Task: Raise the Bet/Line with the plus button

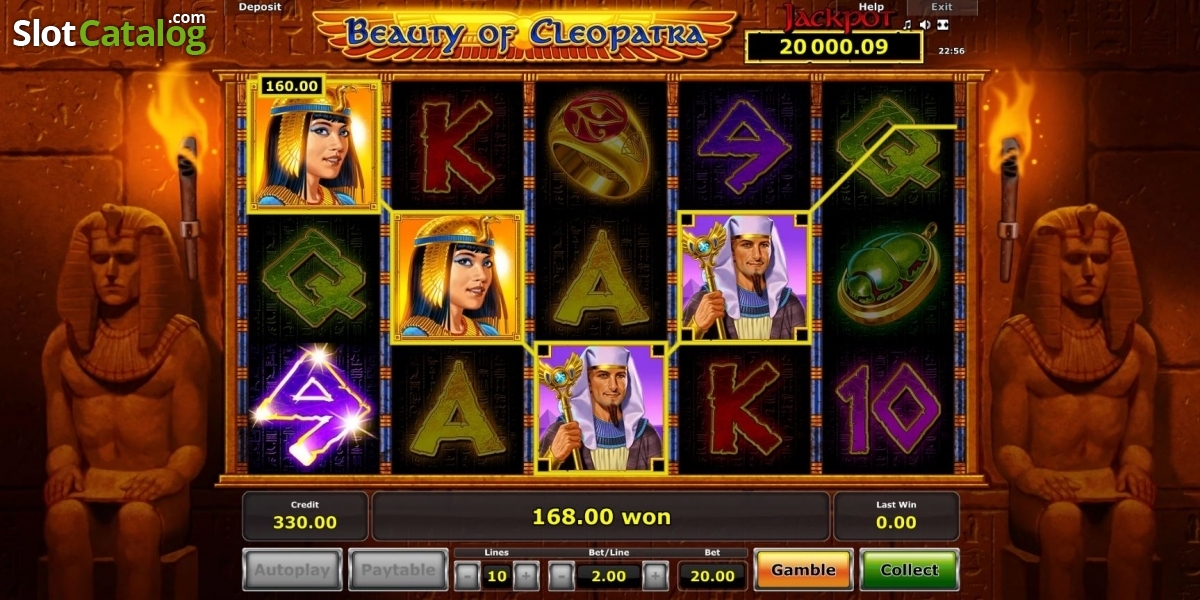Action: (655, 575)
